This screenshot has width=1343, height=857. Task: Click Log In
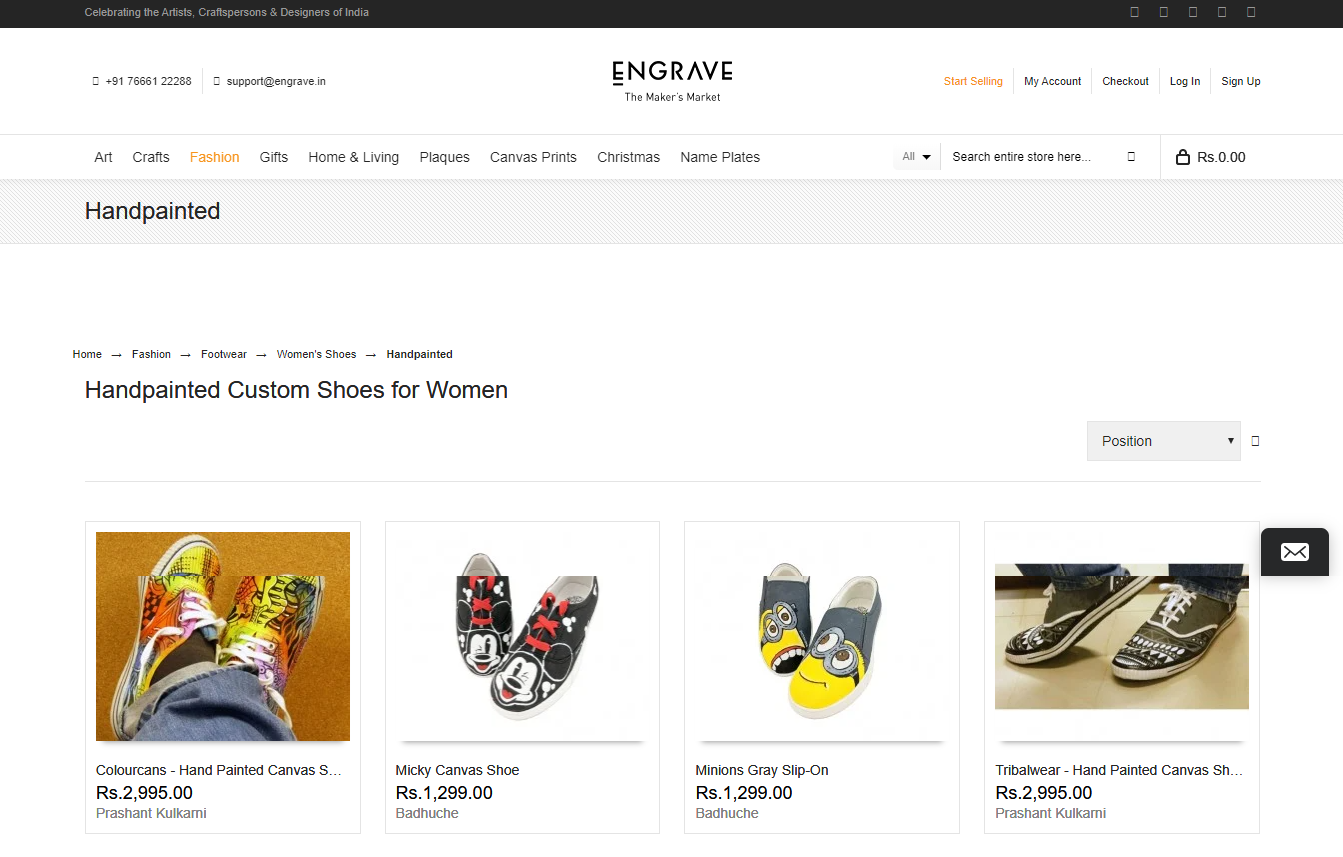tap(1185, 82)
